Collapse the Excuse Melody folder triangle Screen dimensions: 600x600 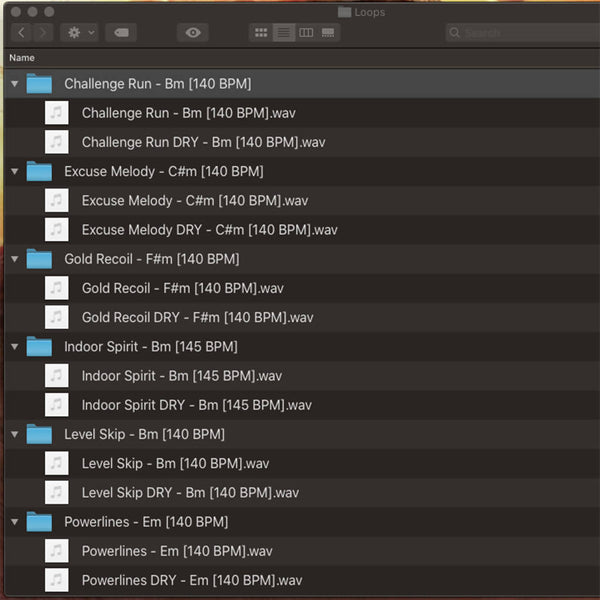coord(14,172)
